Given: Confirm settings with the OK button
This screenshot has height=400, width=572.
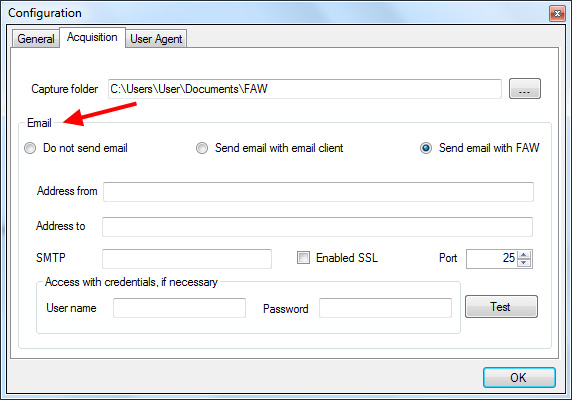Looking at the screenshot, I should [519, 377].
